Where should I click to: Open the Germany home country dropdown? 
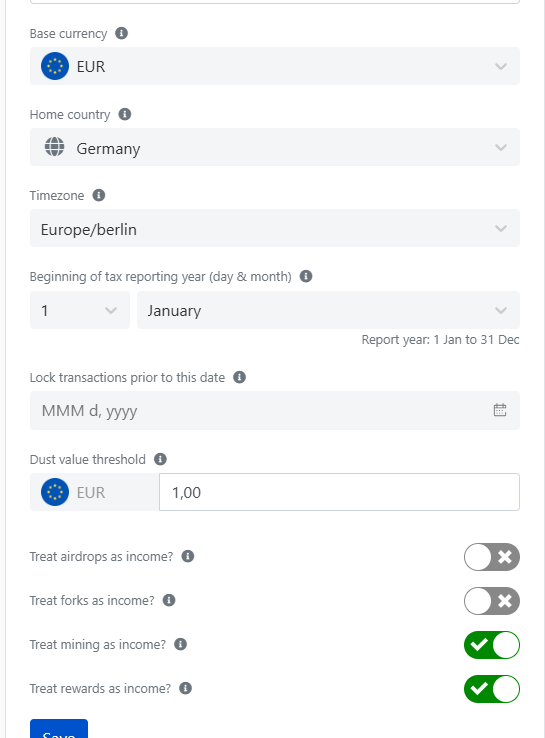pos(275,147)
